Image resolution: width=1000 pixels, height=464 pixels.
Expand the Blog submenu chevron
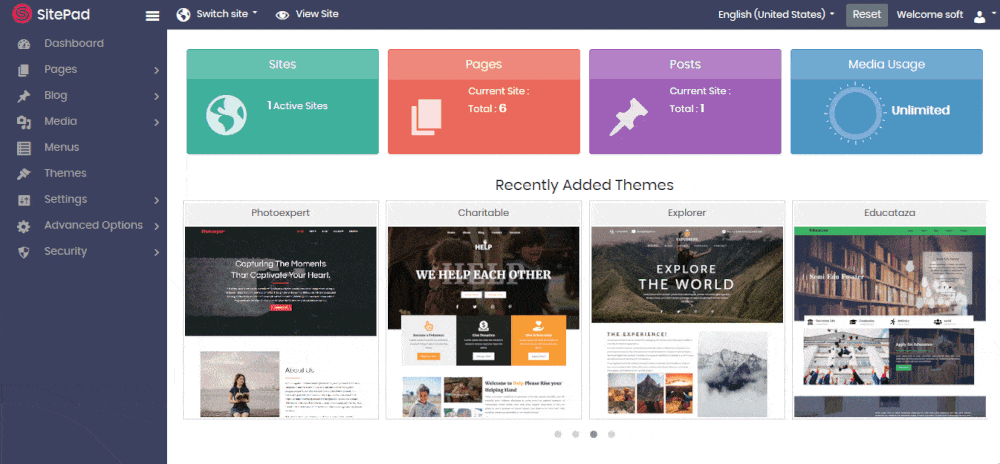tap(156, 96)
